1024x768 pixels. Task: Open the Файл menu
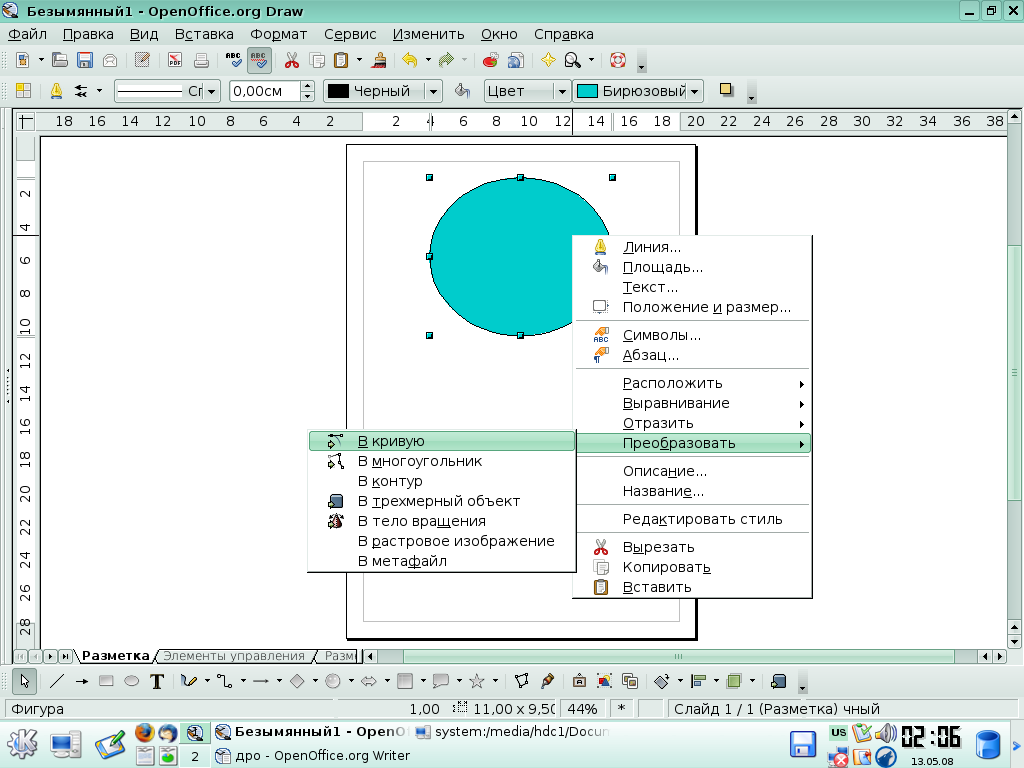tap(27, 34)
